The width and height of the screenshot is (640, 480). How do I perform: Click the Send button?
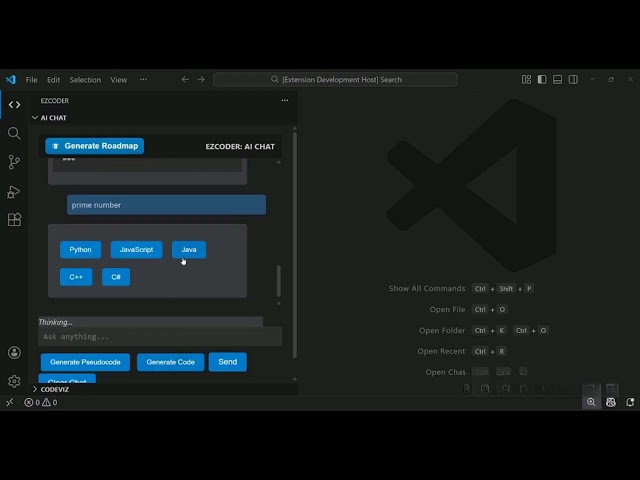pos(228,362)
